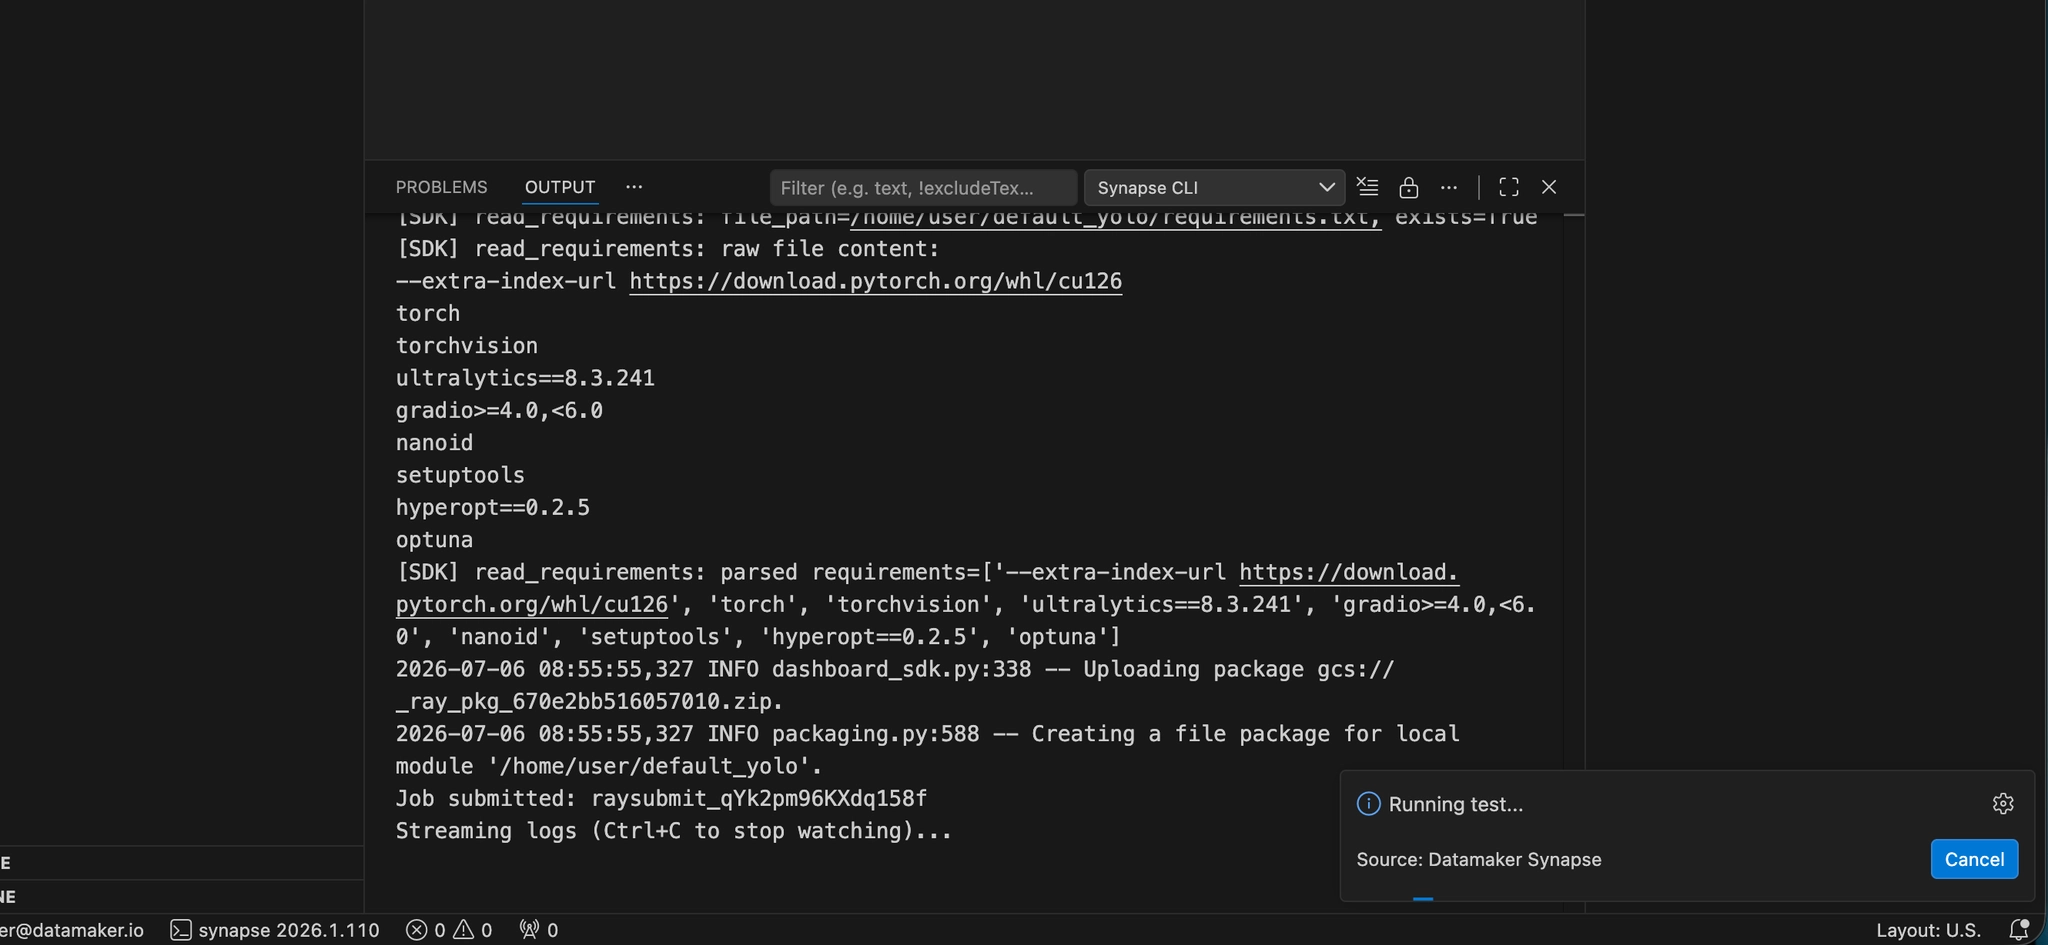Viewport: 2048px width, 945px height.
Task: Click the 'Running test...' notification message
Action: pyautogui.click(x=1455, y=804)
